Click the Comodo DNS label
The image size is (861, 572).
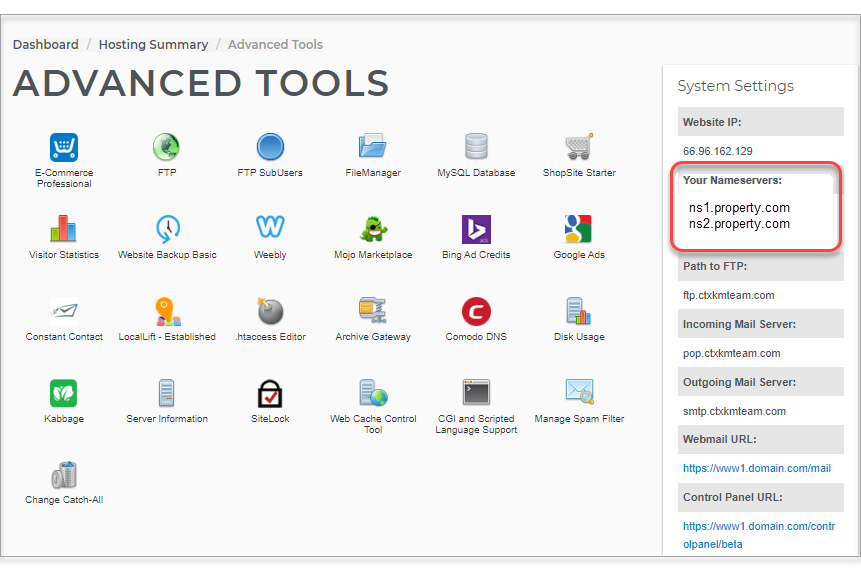476,337
